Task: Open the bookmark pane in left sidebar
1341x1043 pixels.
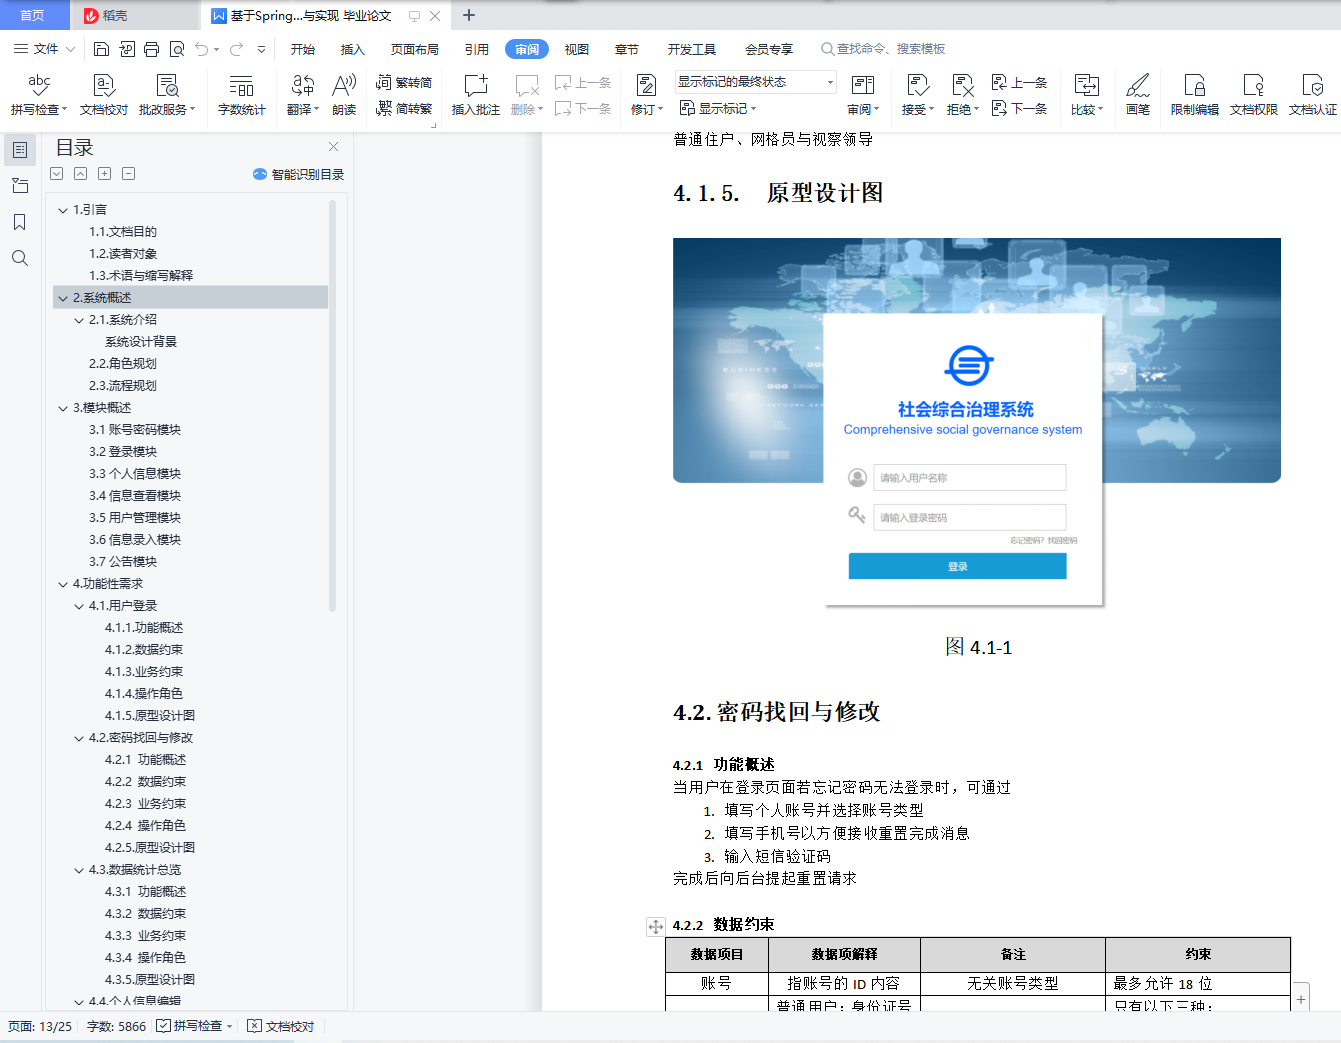Action: point(20,222)
